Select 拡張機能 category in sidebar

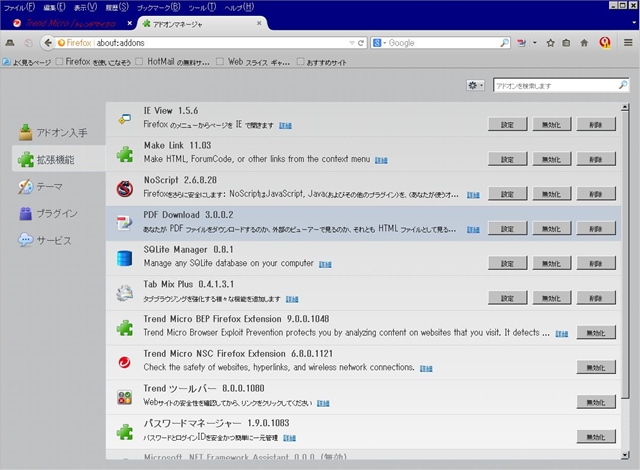[59, 159]
